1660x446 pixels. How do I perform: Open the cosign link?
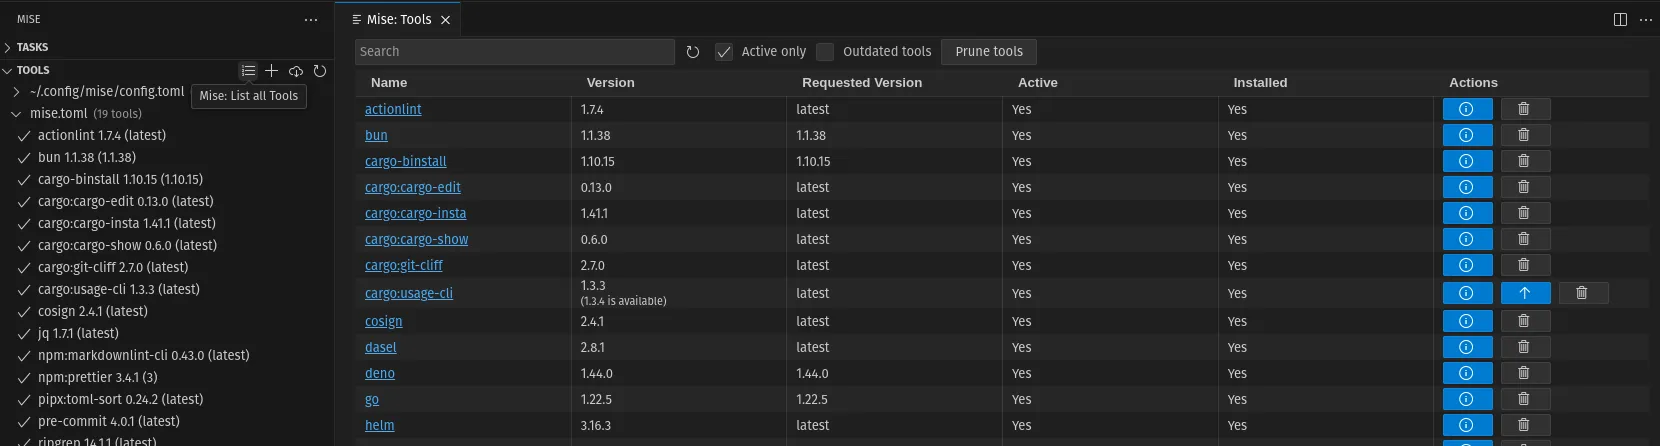click(x=384, y=321)
